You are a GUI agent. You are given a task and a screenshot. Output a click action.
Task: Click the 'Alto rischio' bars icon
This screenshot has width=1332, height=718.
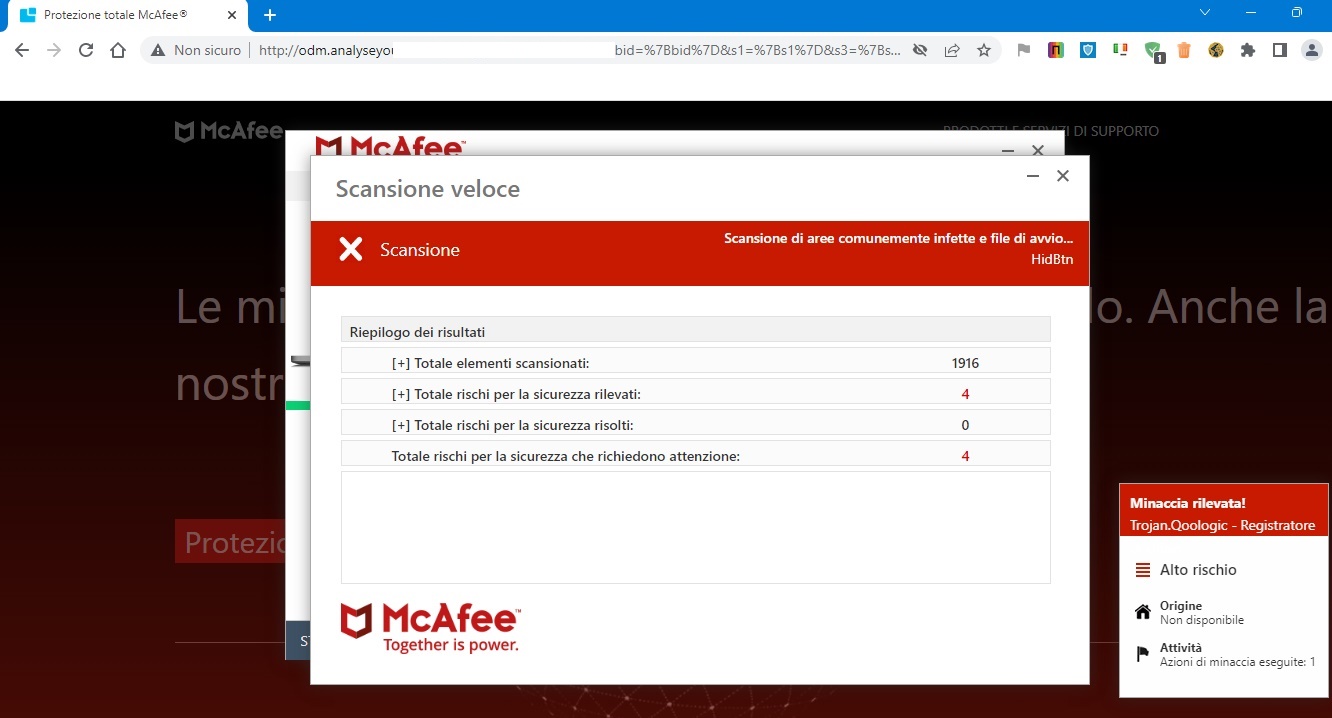1143,570
